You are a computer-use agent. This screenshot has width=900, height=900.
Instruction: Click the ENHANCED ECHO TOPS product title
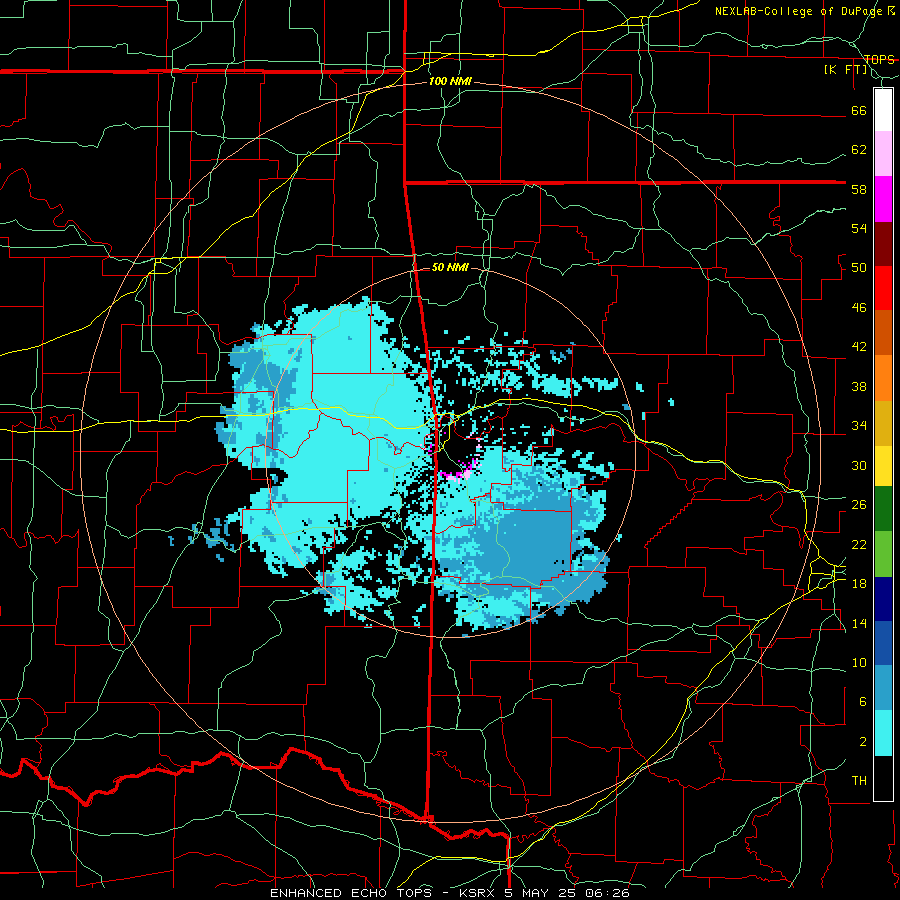coord(352,893)
